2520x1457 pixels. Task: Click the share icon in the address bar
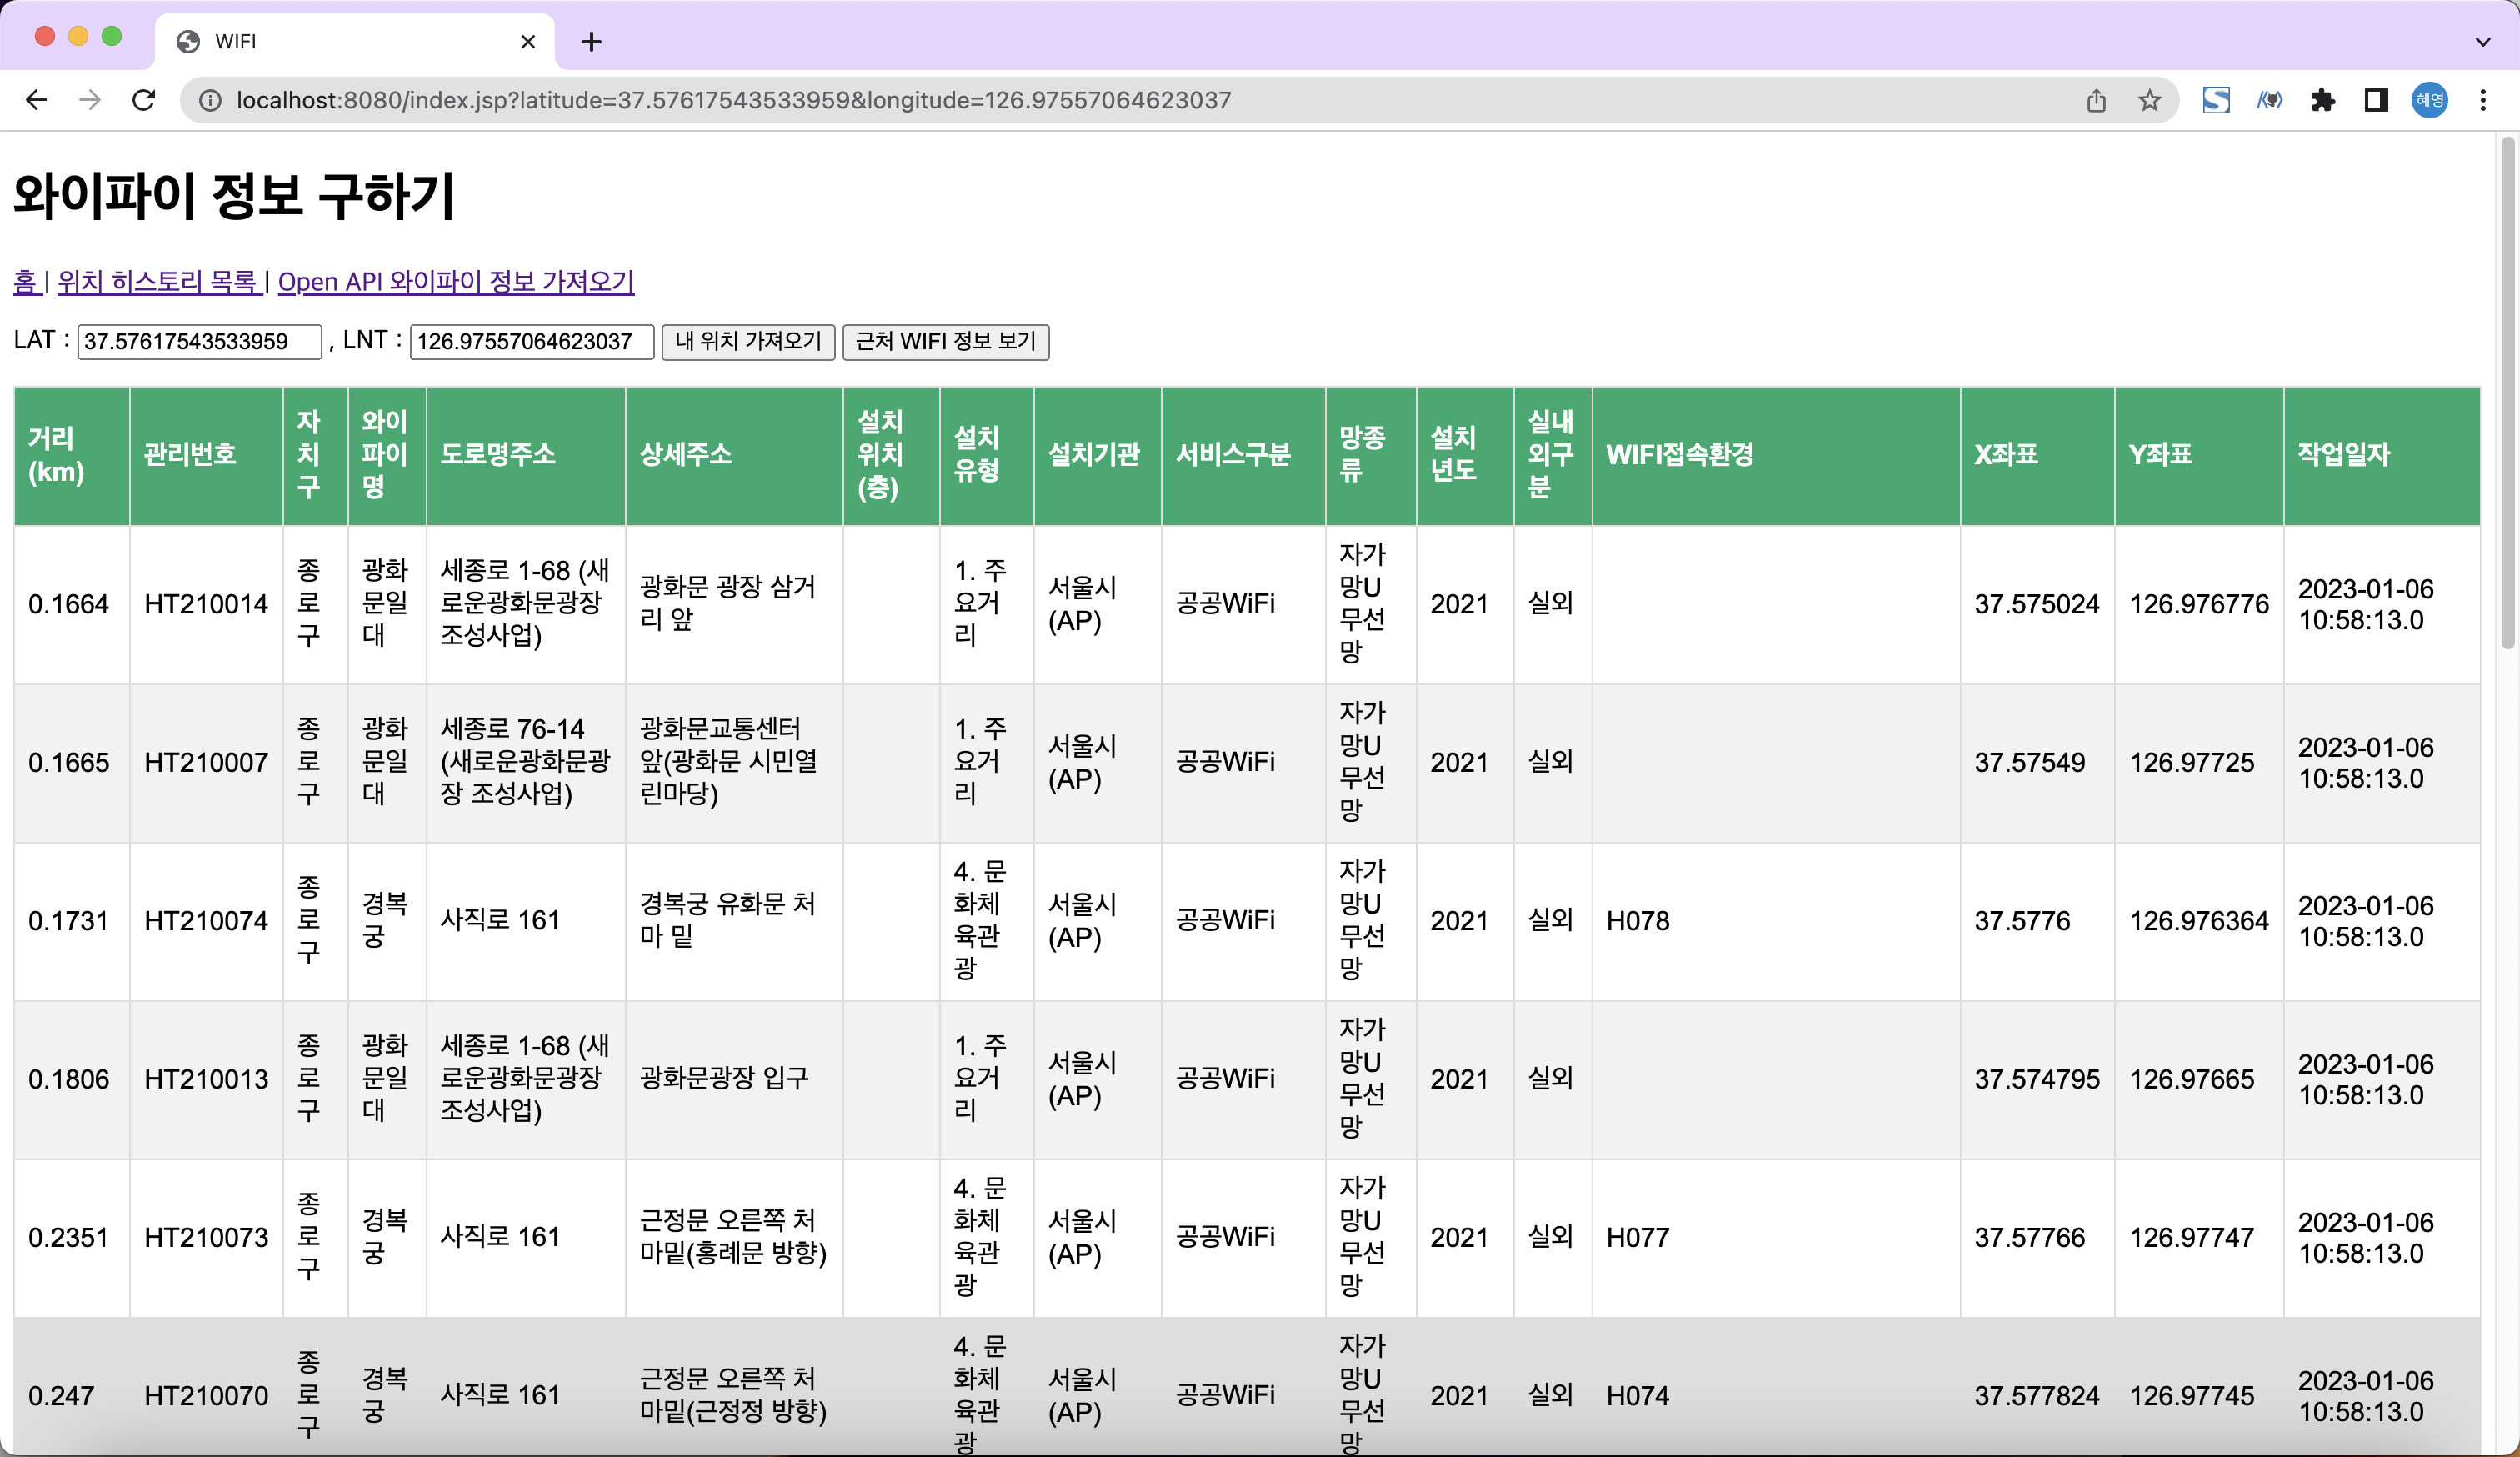coord(2096,100)
